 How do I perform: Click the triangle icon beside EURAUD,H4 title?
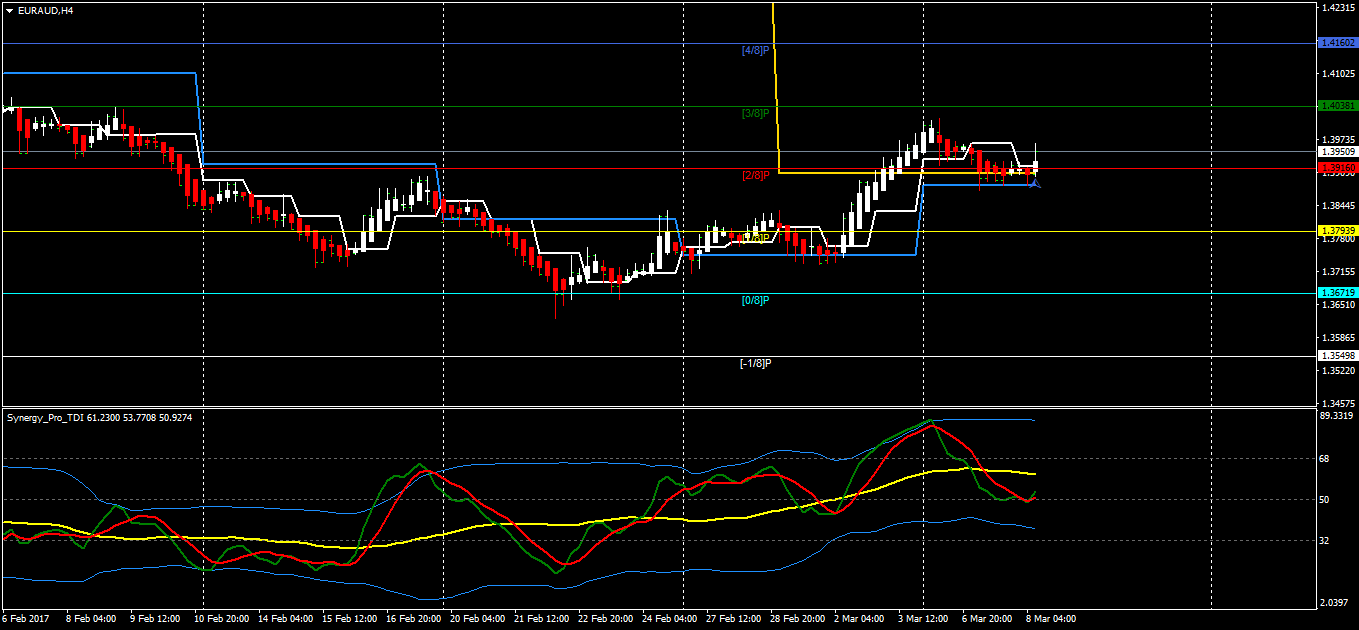click(x=9, y=10)
